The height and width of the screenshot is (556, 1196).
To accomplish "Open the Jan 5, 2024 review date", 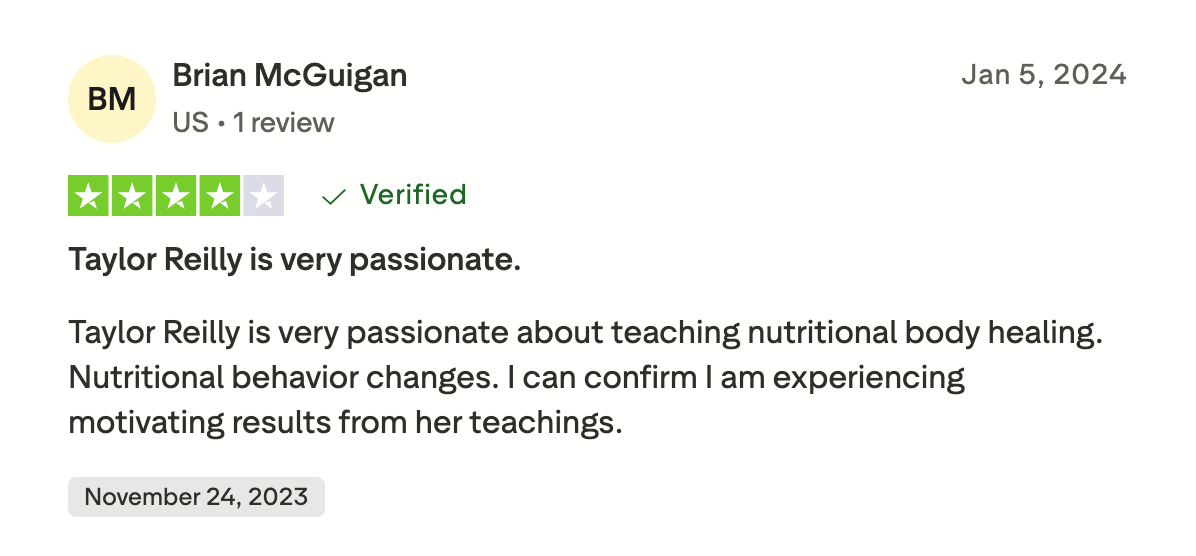I will point(1043,75).
